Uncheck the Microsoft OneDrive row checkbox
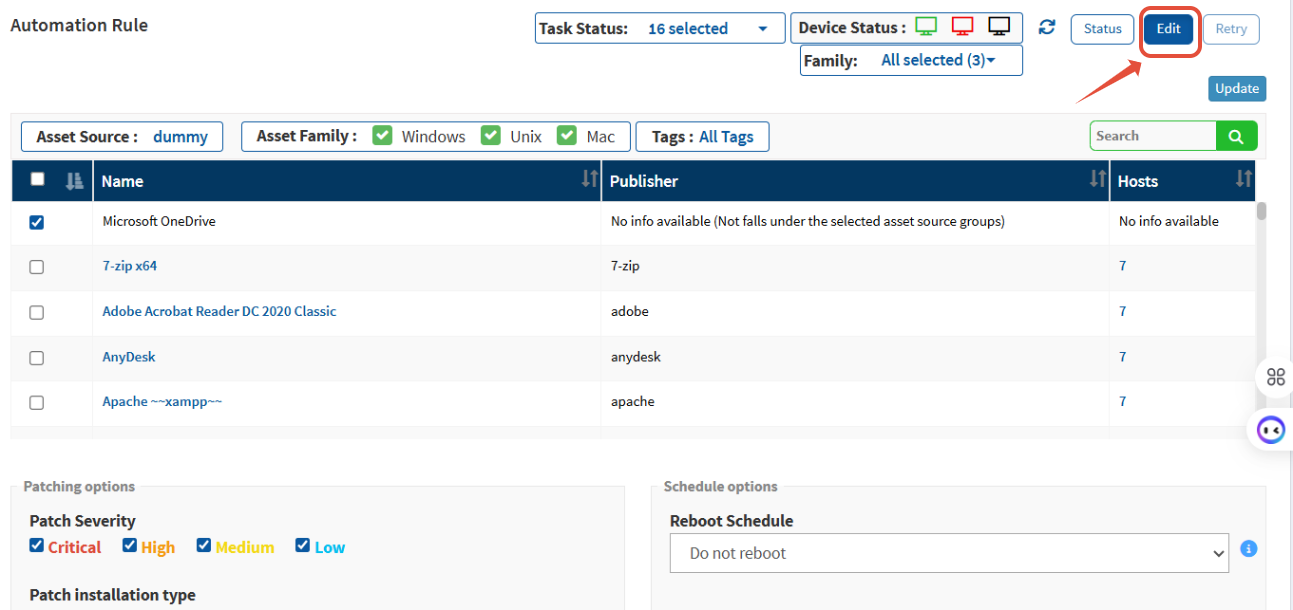Screen dimensions: 1293x610 37,222
